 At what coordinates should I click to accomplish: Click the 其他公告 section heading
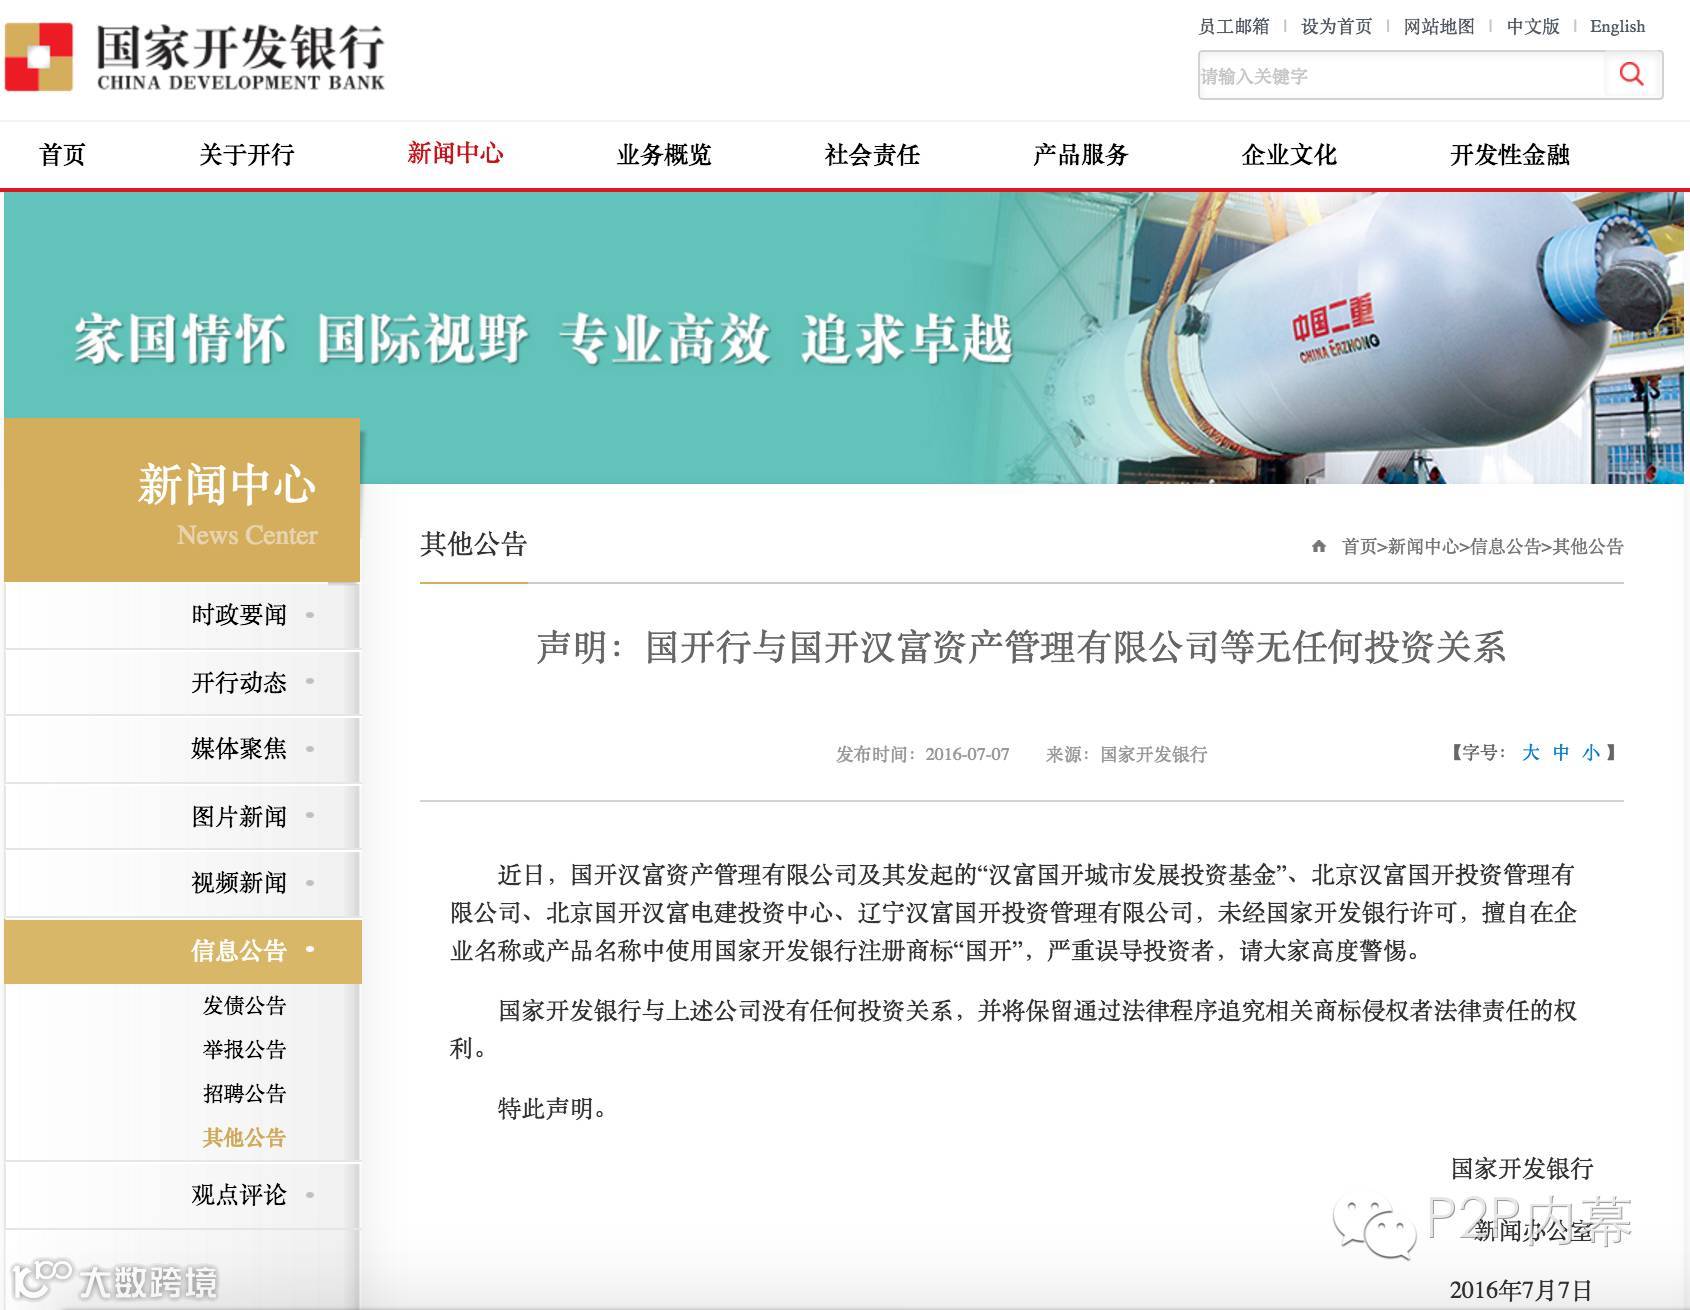point(474,544)
